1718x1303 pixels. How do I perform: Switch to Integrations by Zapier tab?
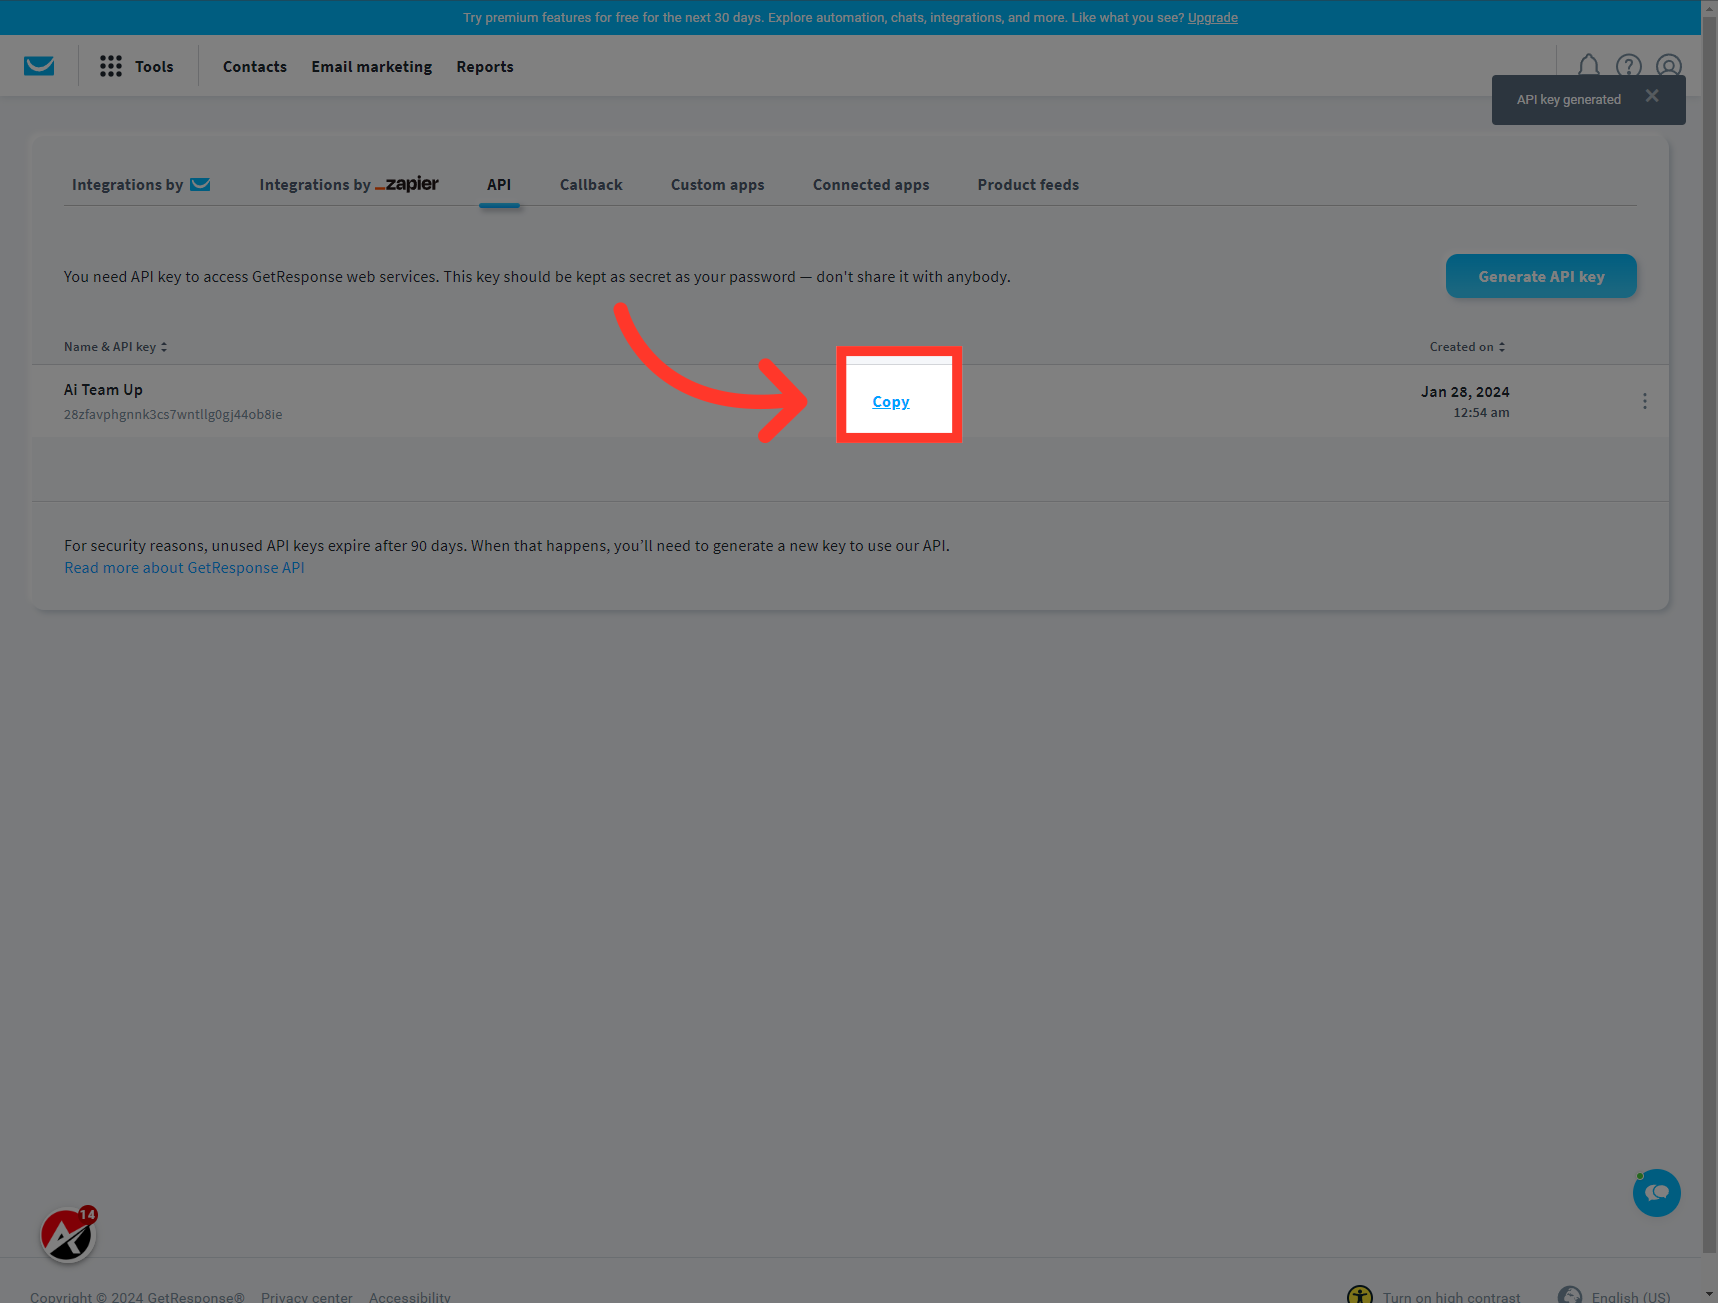[x=349, y=185]
